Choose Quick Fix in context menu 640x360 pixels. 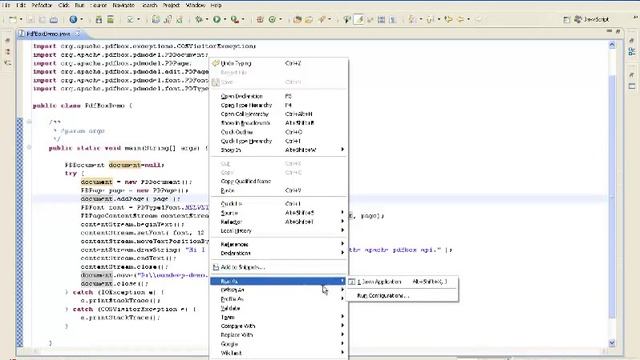[x=279, y=204]
